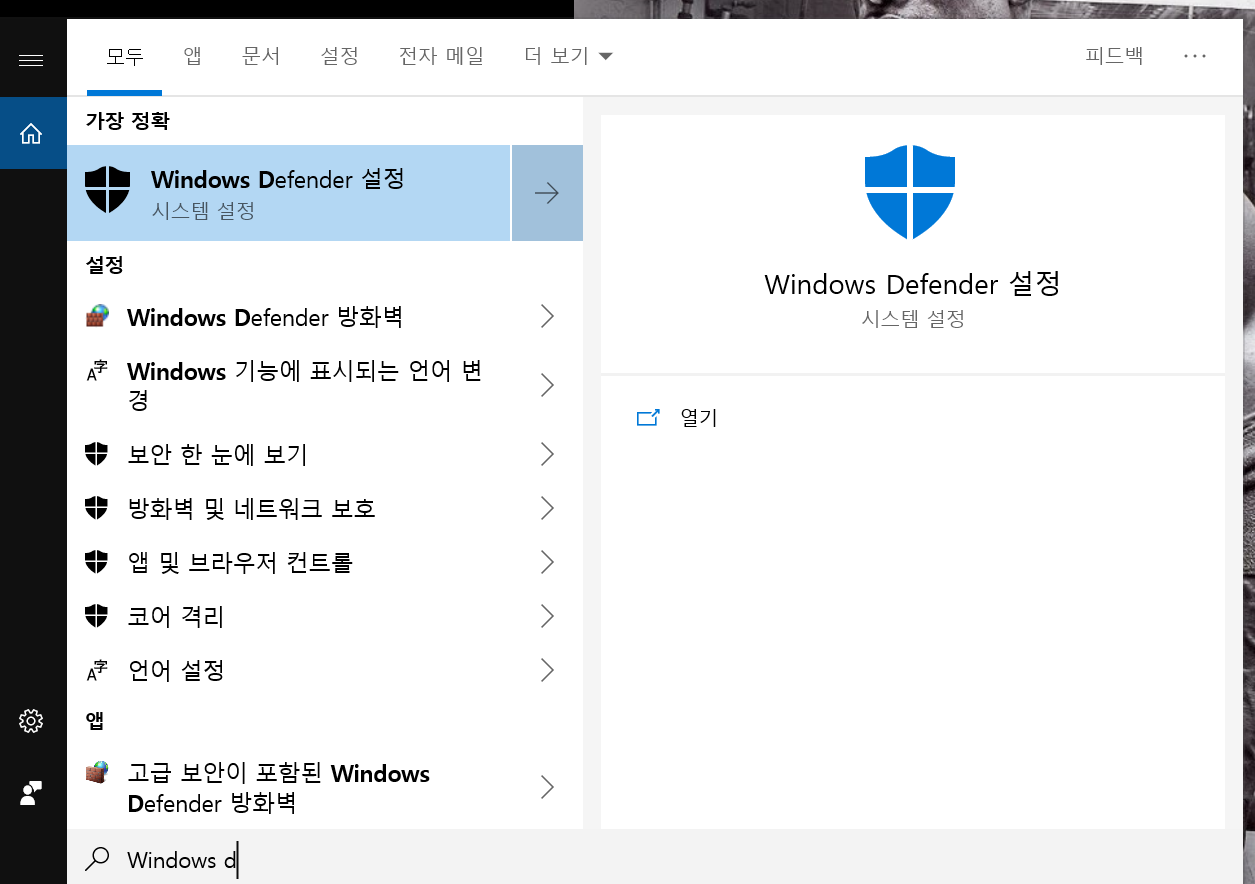Click the shield icon beside 코어 격리
Viewport: 1255px width, 884px height.
tap(96, 616)
